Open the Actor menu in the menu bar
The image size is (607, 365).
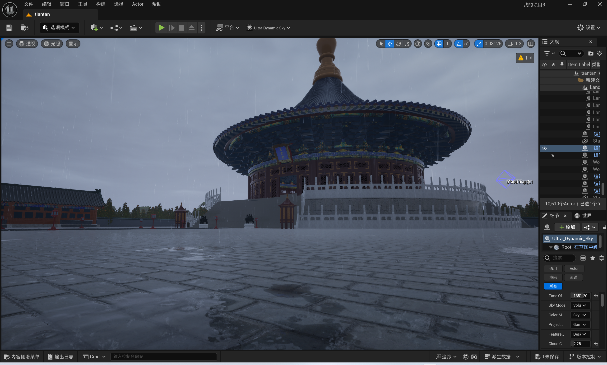coord(137,4)
